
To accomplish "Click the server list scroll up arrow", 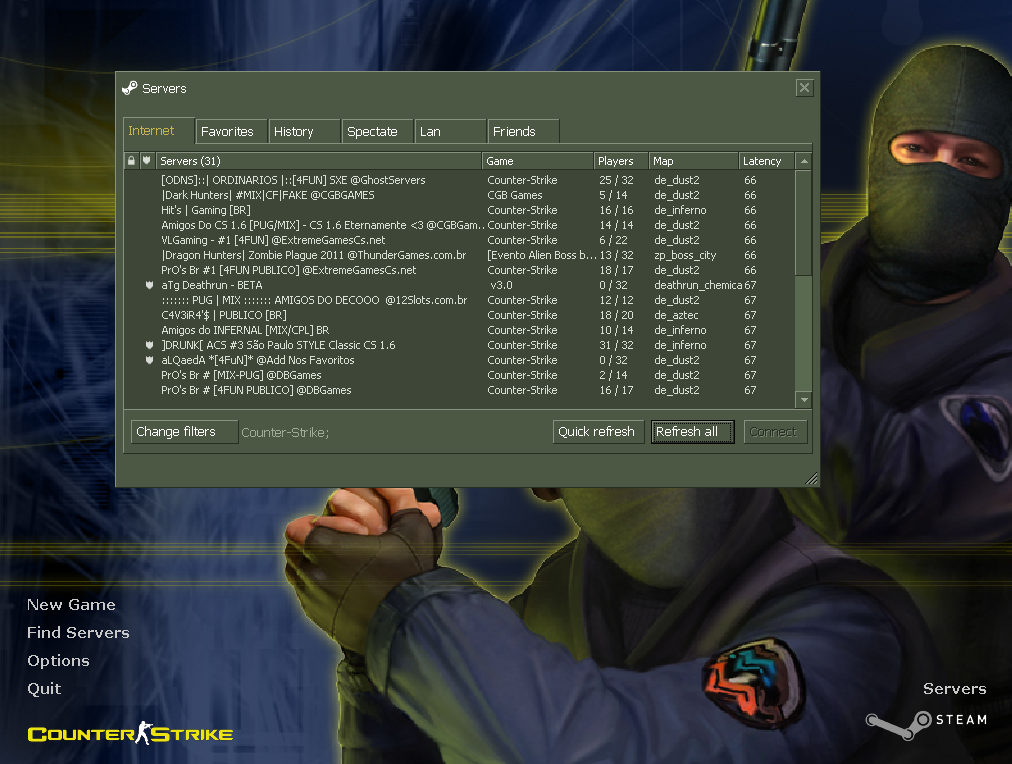I will point(804,161).
